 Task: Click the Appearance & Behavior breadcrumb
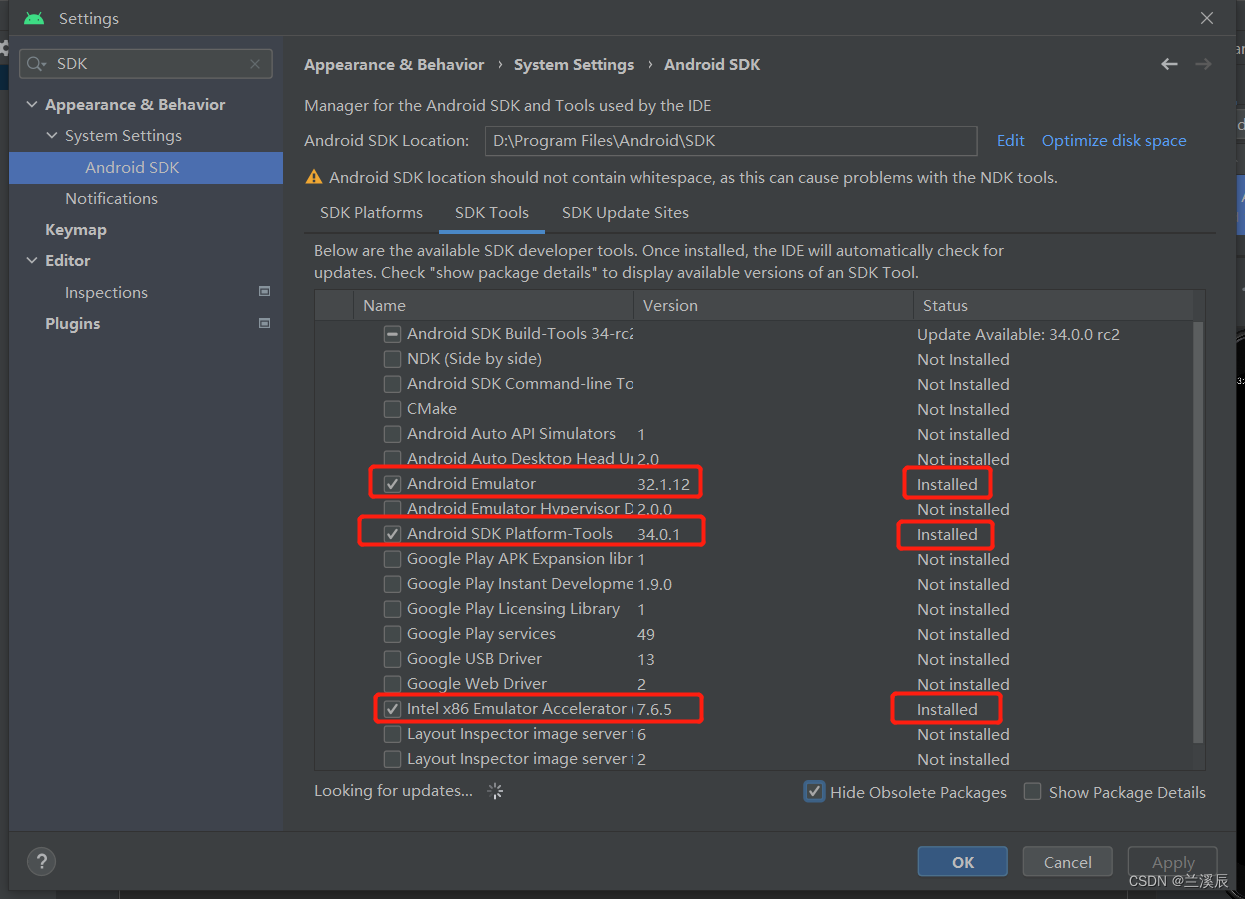pyautogui.click(x=394, y=64)
